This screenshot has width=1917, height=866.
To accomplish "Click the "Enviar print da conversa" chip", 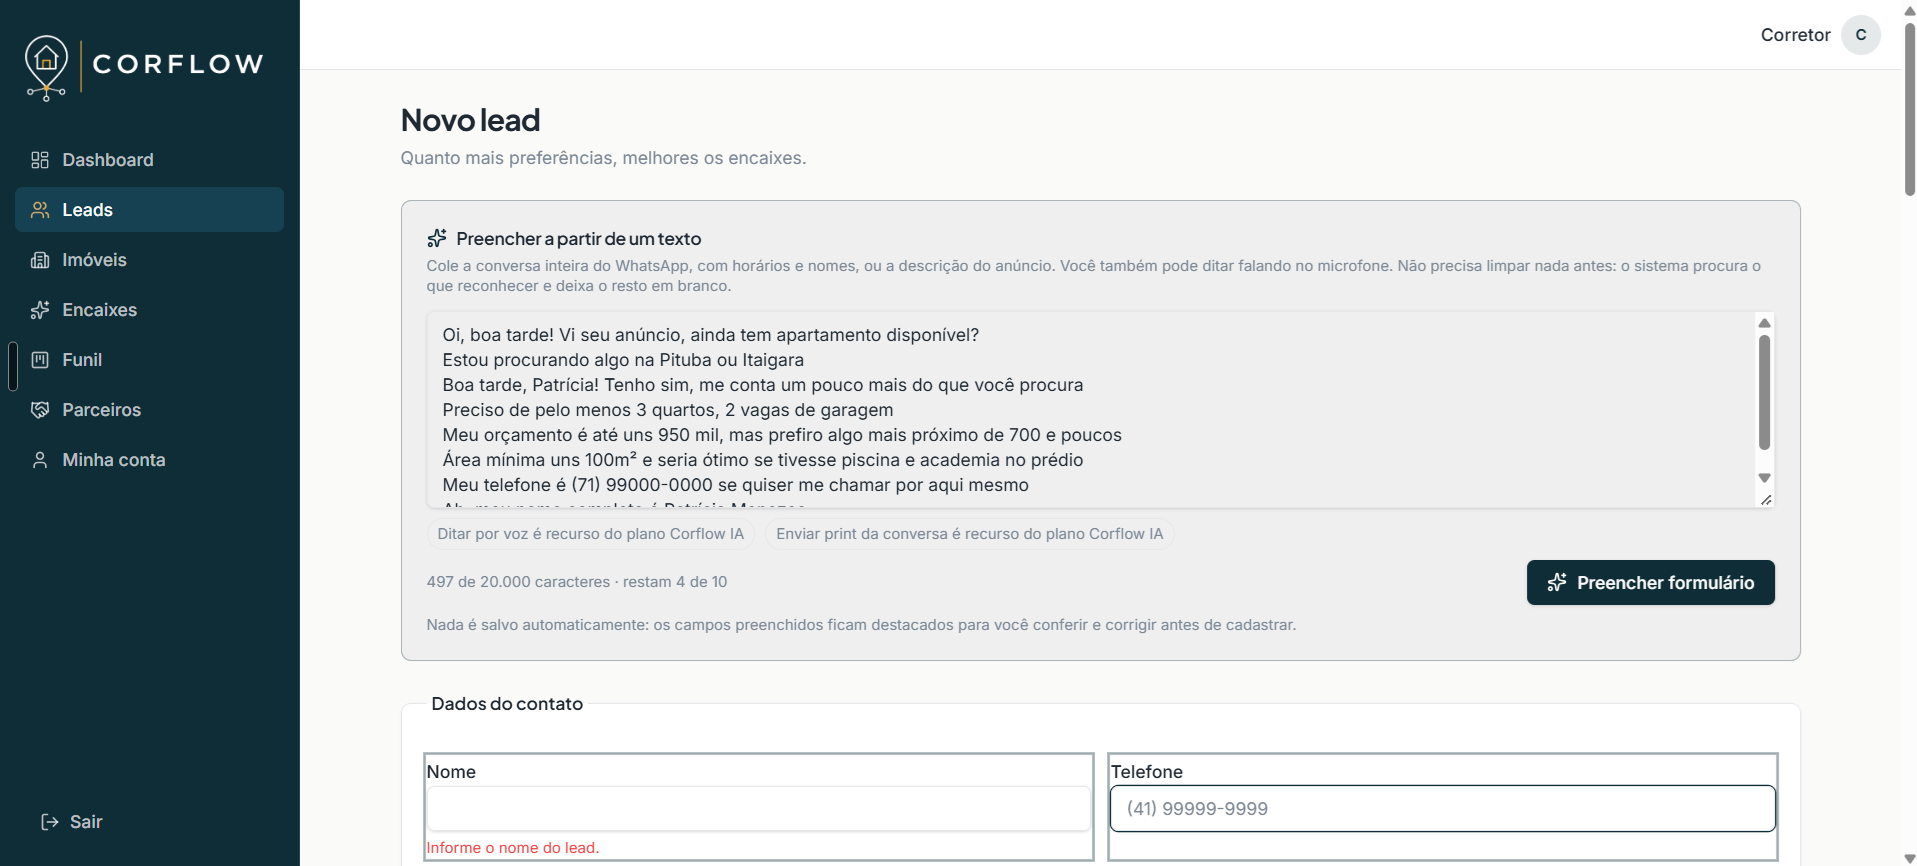I will (x=970, y=534).
